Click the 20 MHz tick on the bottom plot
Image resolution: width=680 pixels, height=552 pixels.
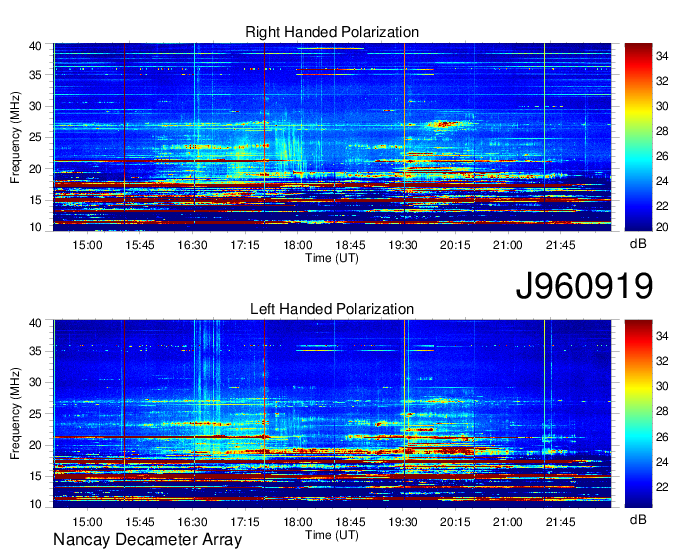point(36,445)
